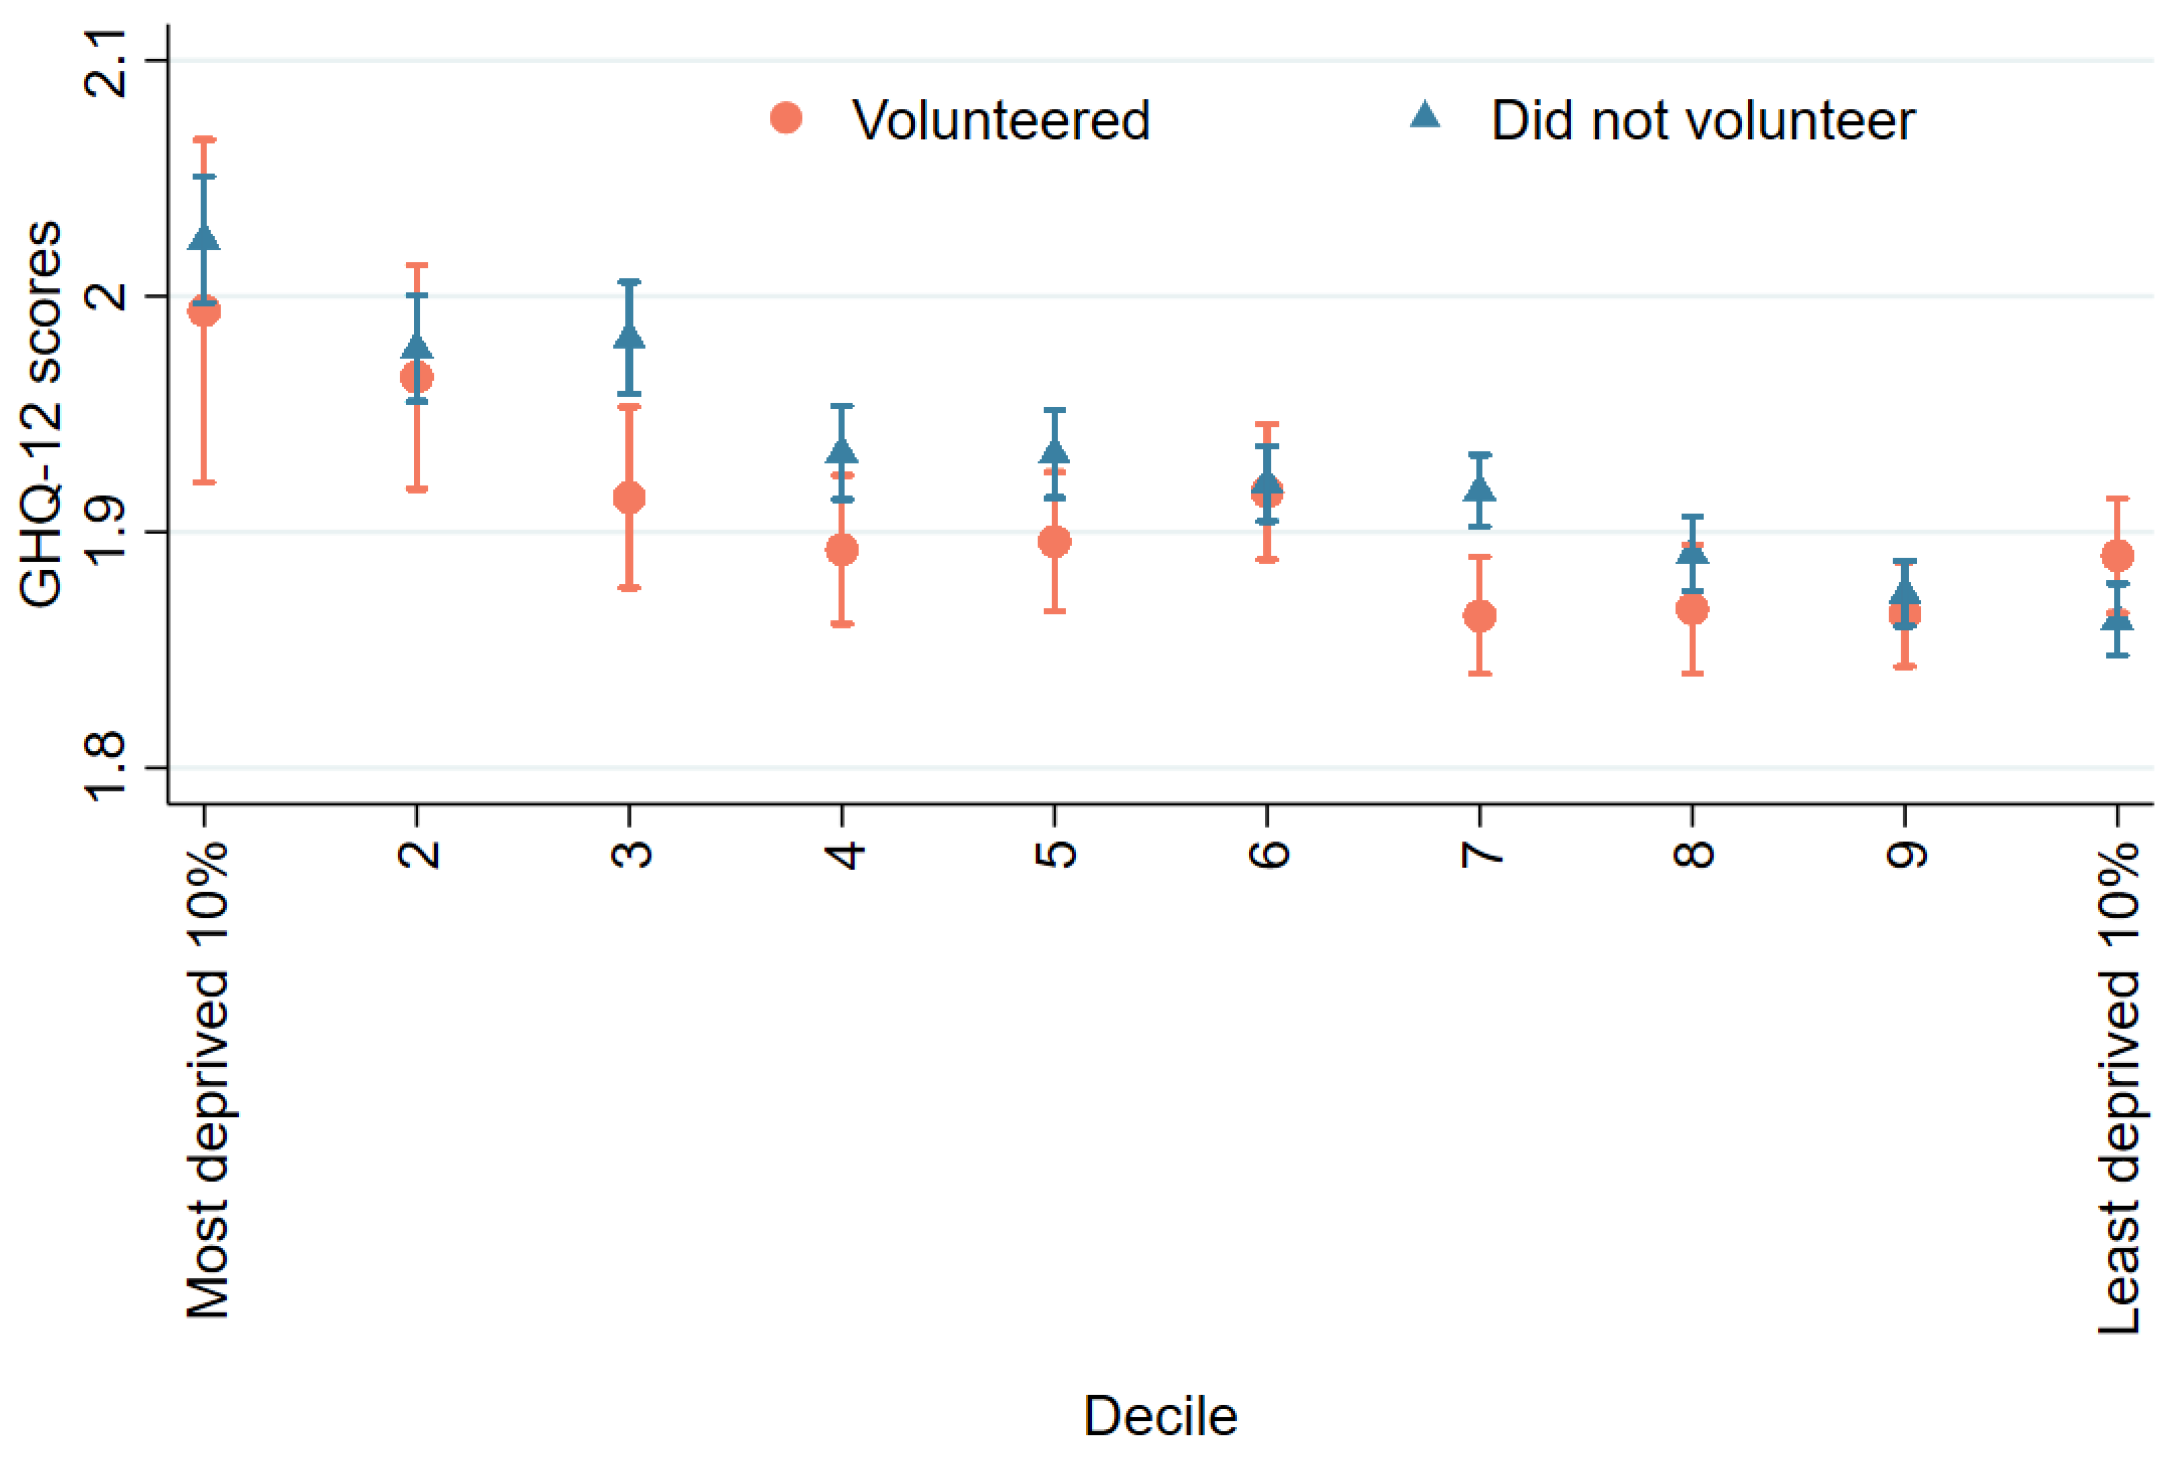Click the "Least deprived 10%" axis label
This screenshot has width=2175, height=1462.
point(2119,1088)
